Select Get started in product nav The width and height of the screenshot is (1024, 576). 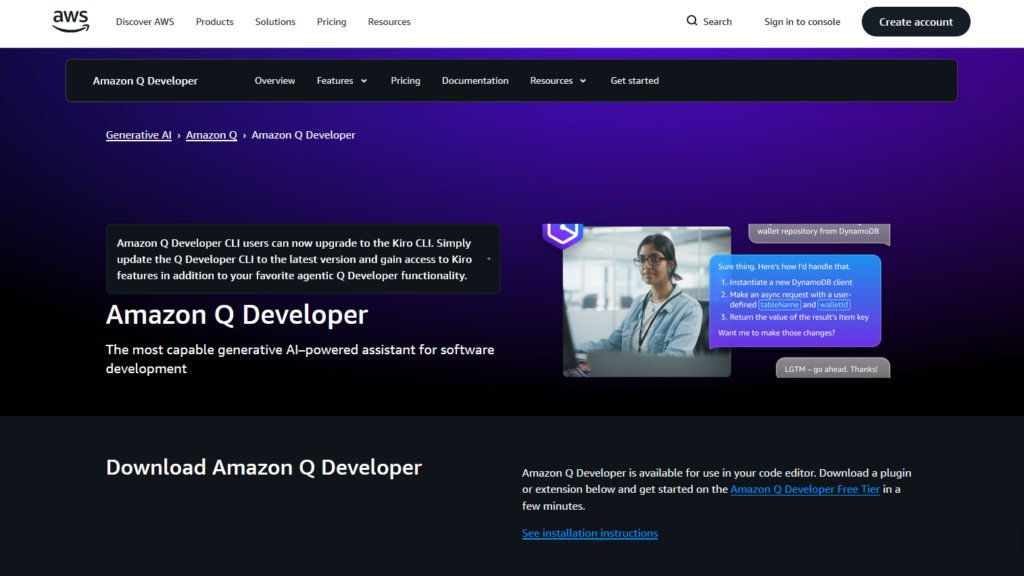point(635,81)
